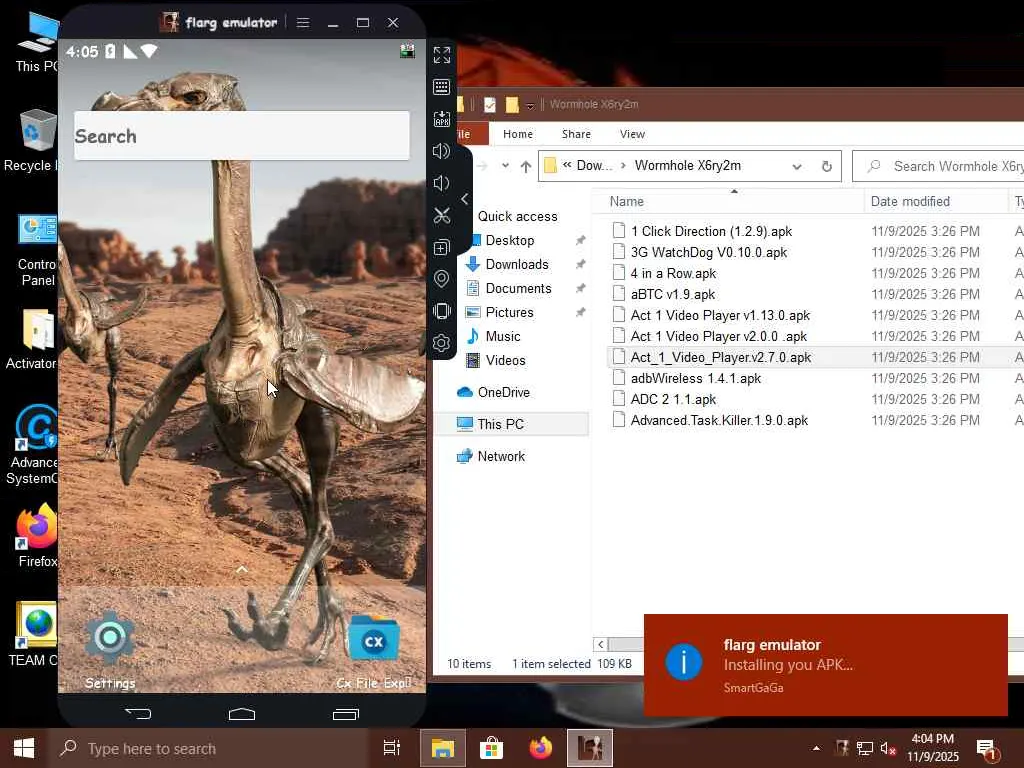Viewport: 1024px width, 768px height.
Task: Open OneDrive in navigation pane
Action: (x=504, y=392)
